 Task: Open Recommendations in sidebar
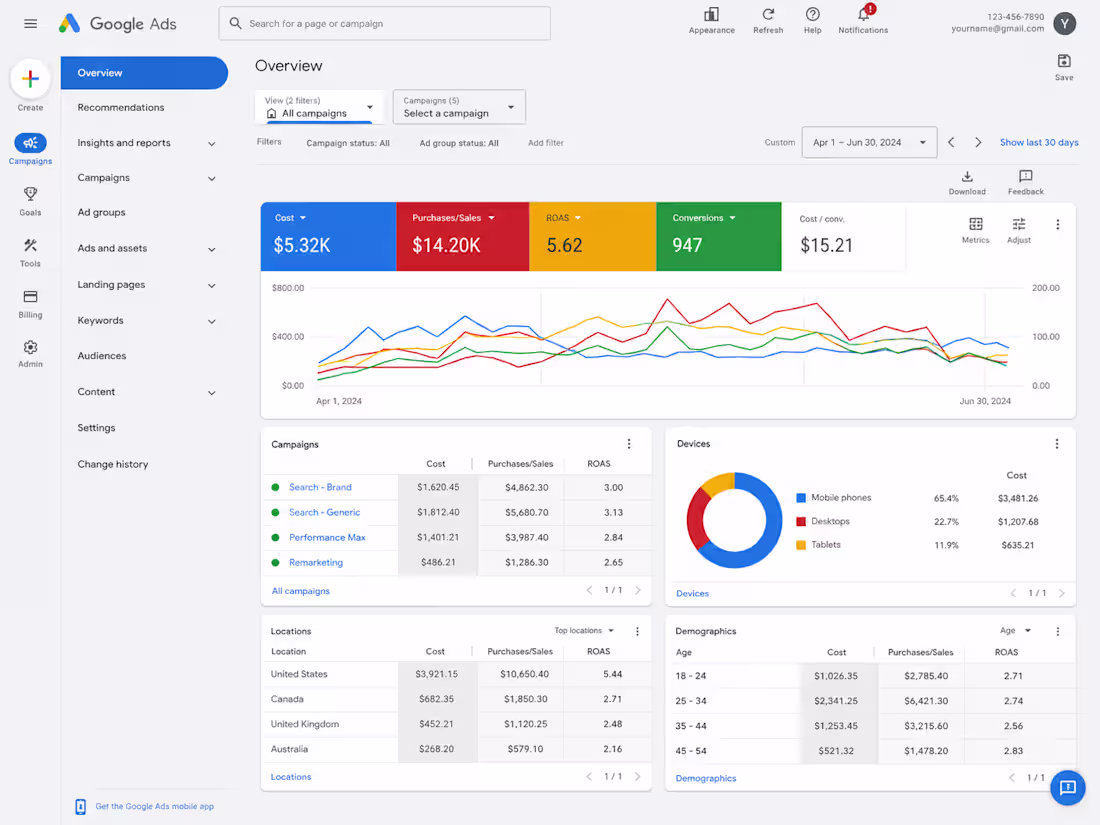click(x=121, y=107)
